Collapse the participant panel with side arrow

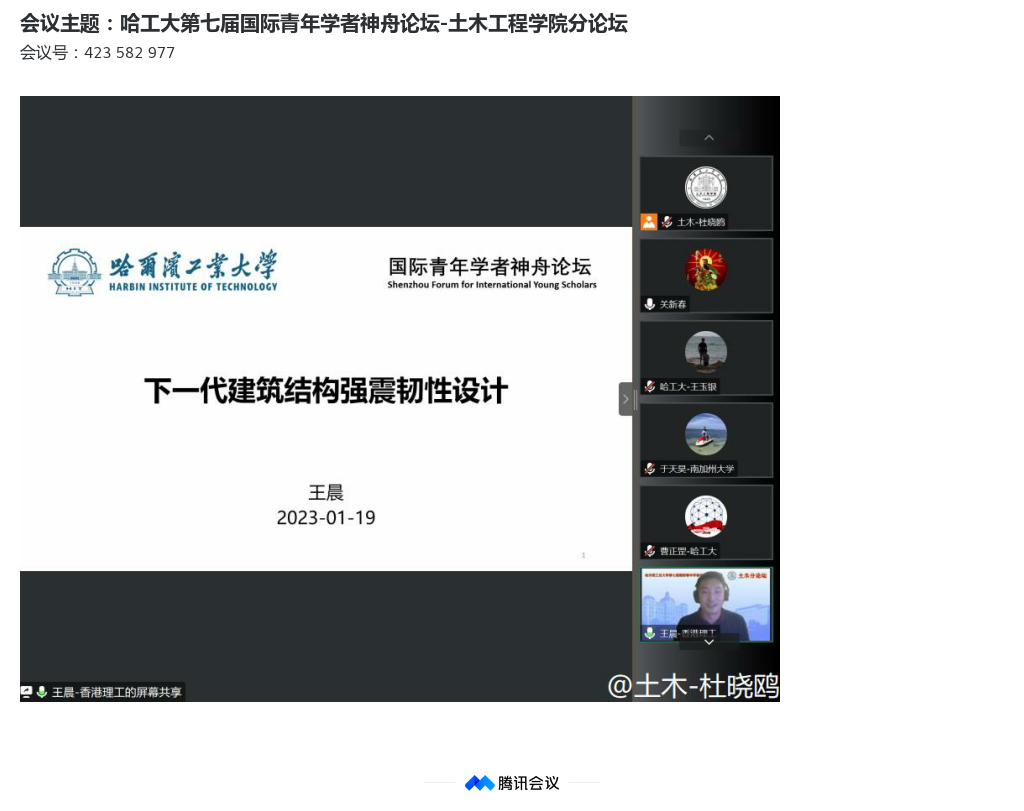click(626, 399)
